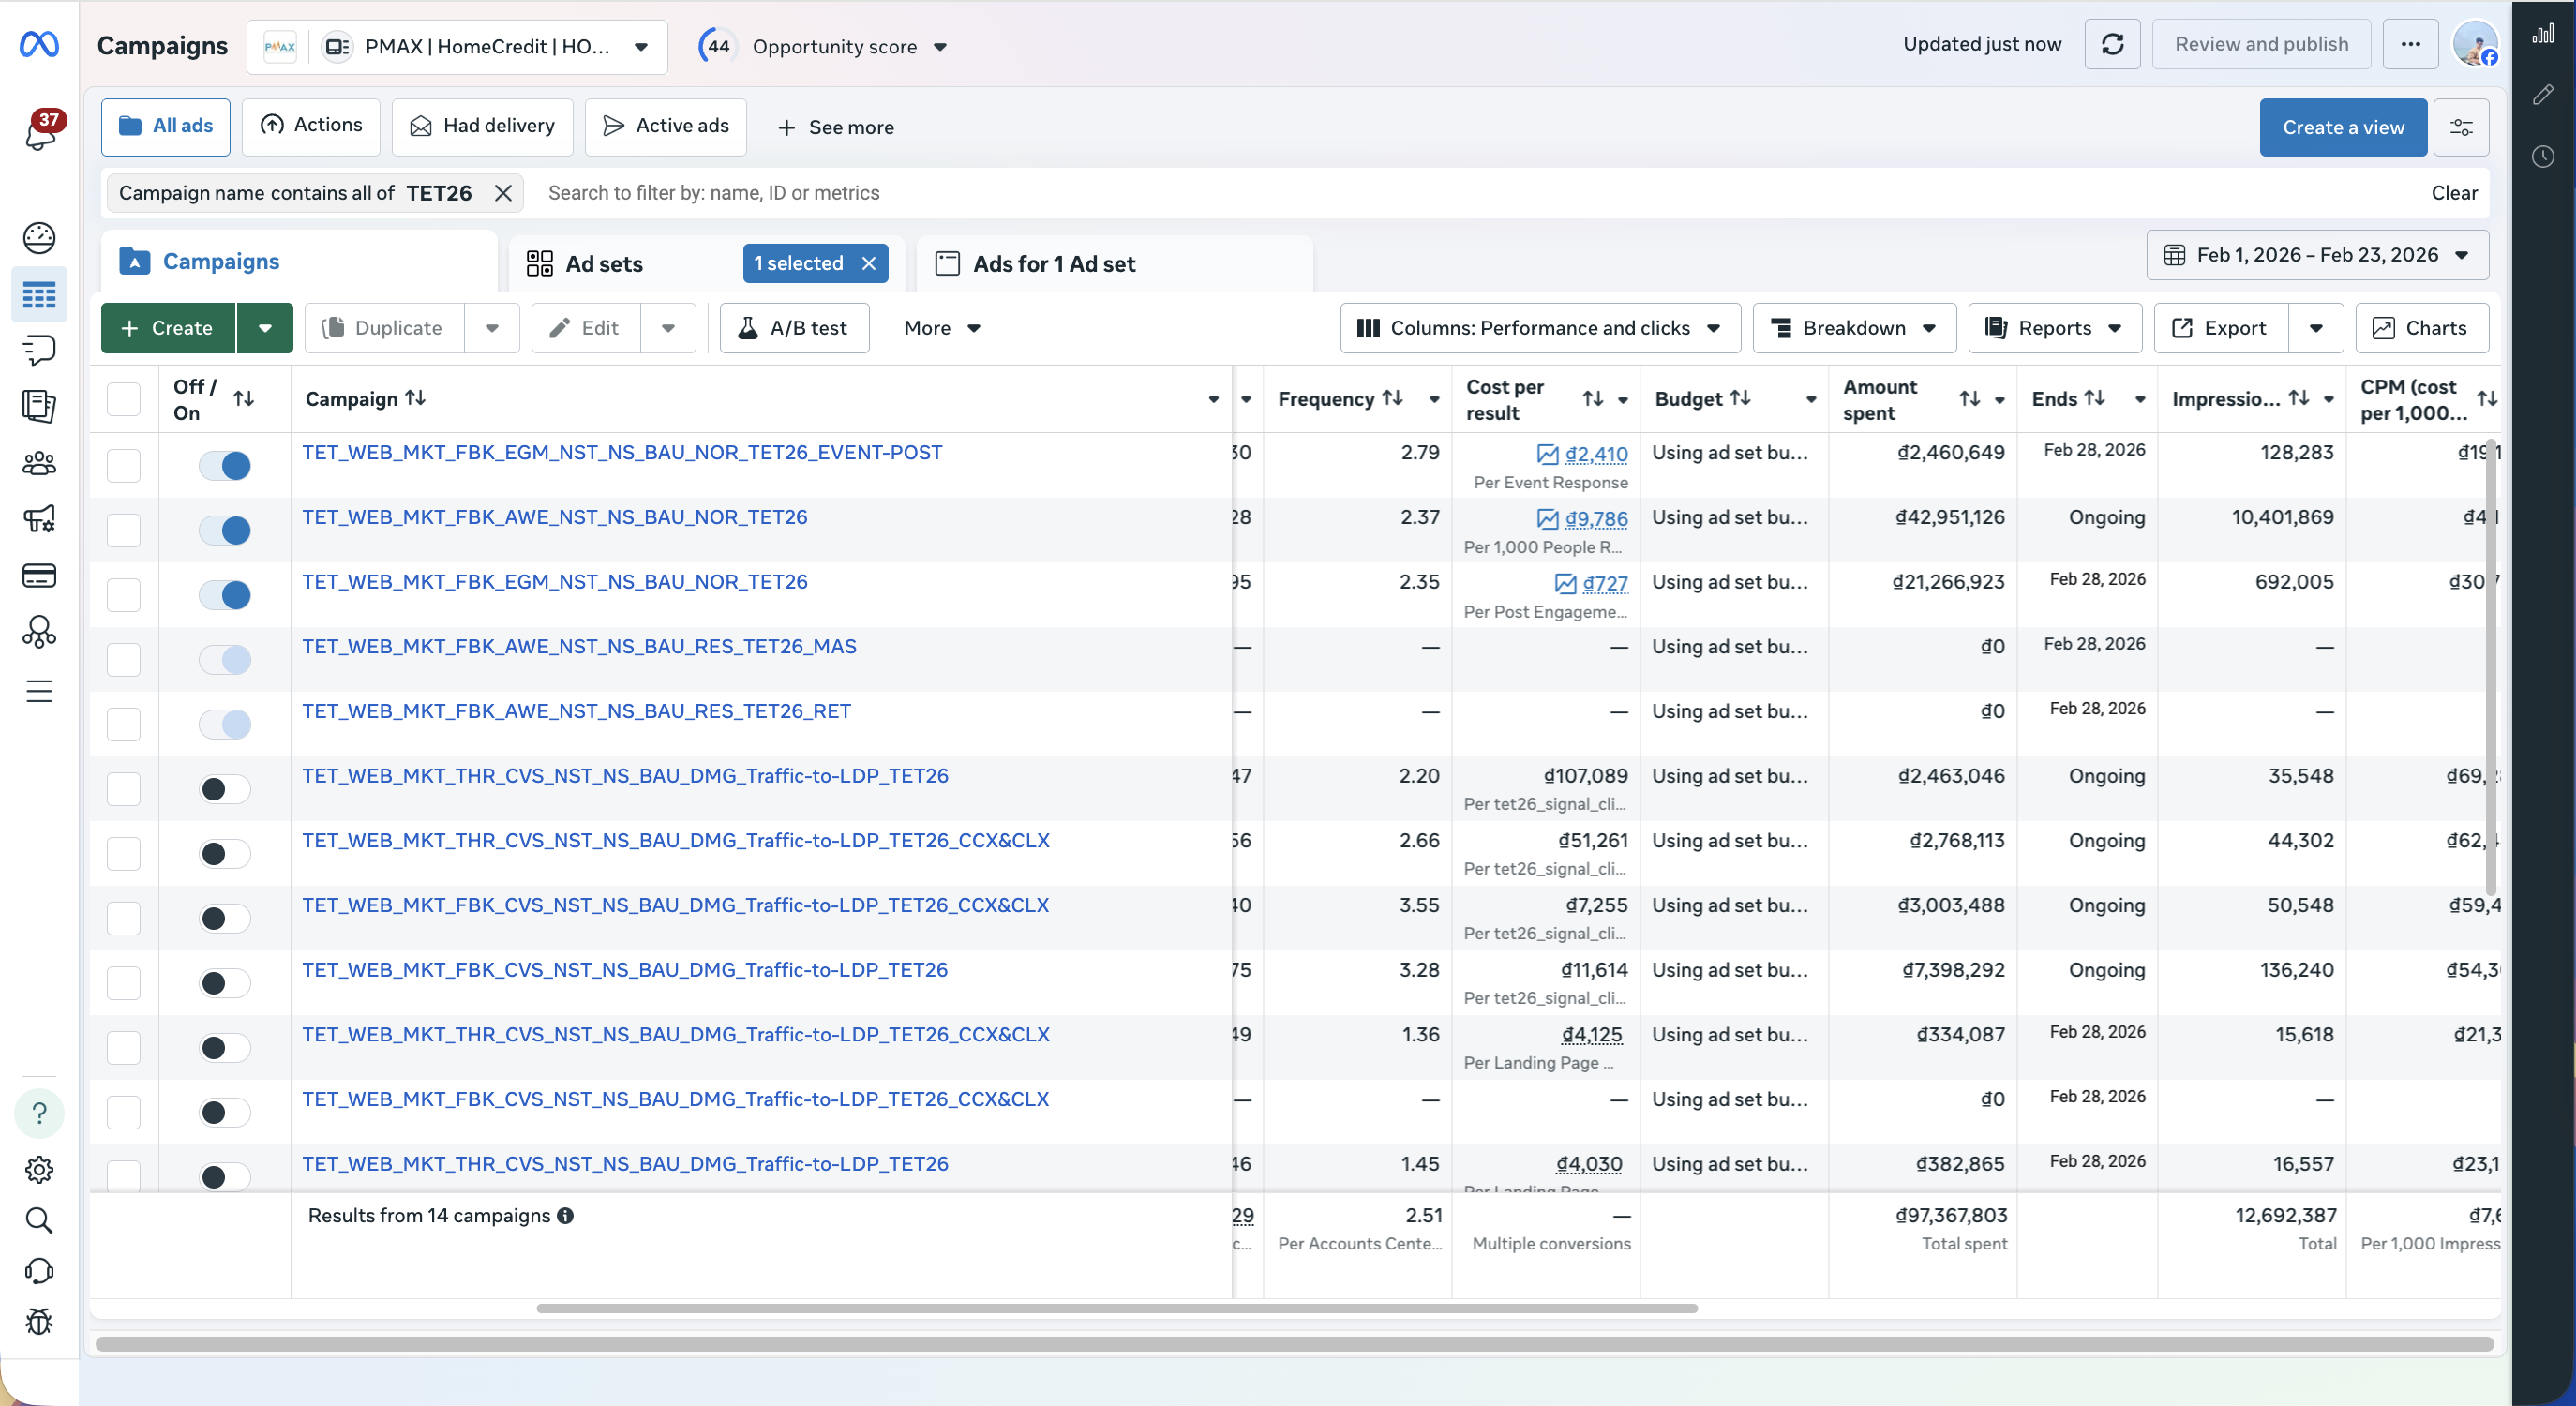Click the refresh data icon
2576x1406 pixels.
[x=2111, y=44]
